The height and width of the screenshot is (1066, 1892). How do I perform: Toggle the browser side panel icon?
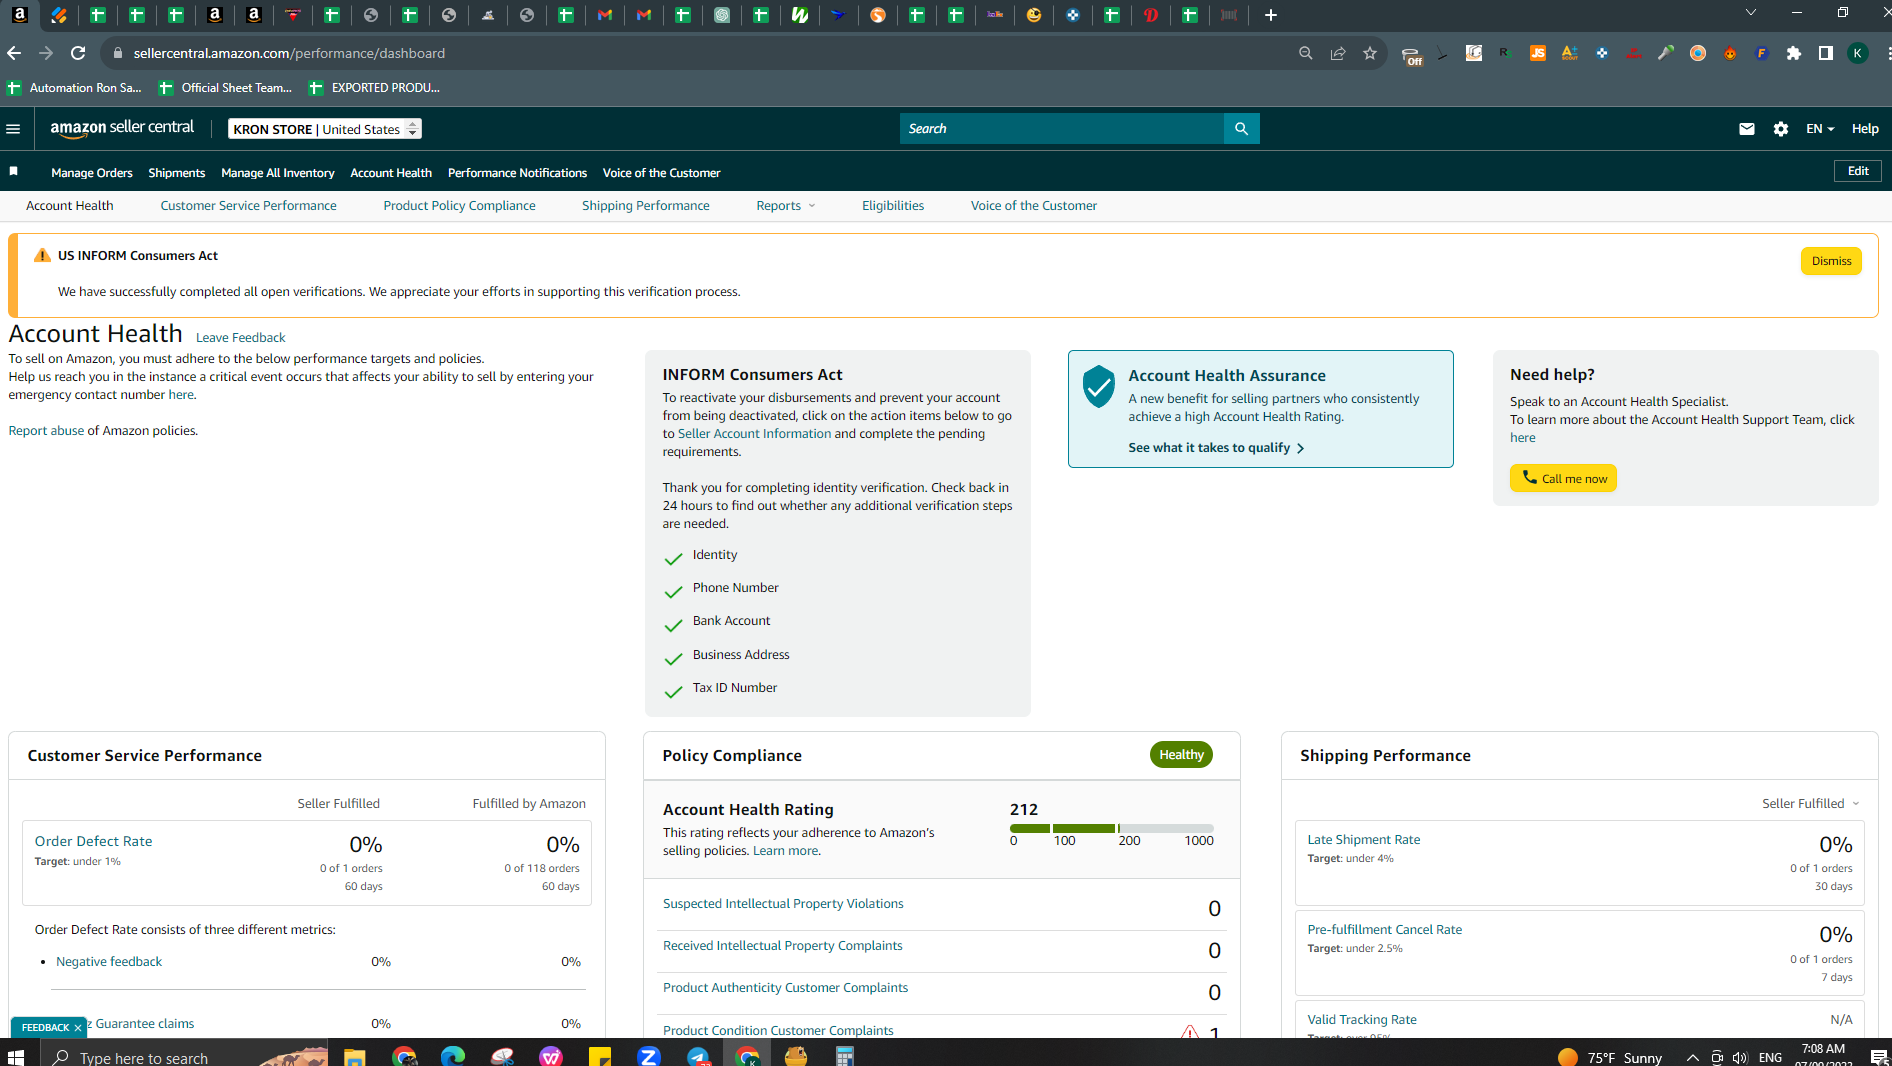point(1826,53)
